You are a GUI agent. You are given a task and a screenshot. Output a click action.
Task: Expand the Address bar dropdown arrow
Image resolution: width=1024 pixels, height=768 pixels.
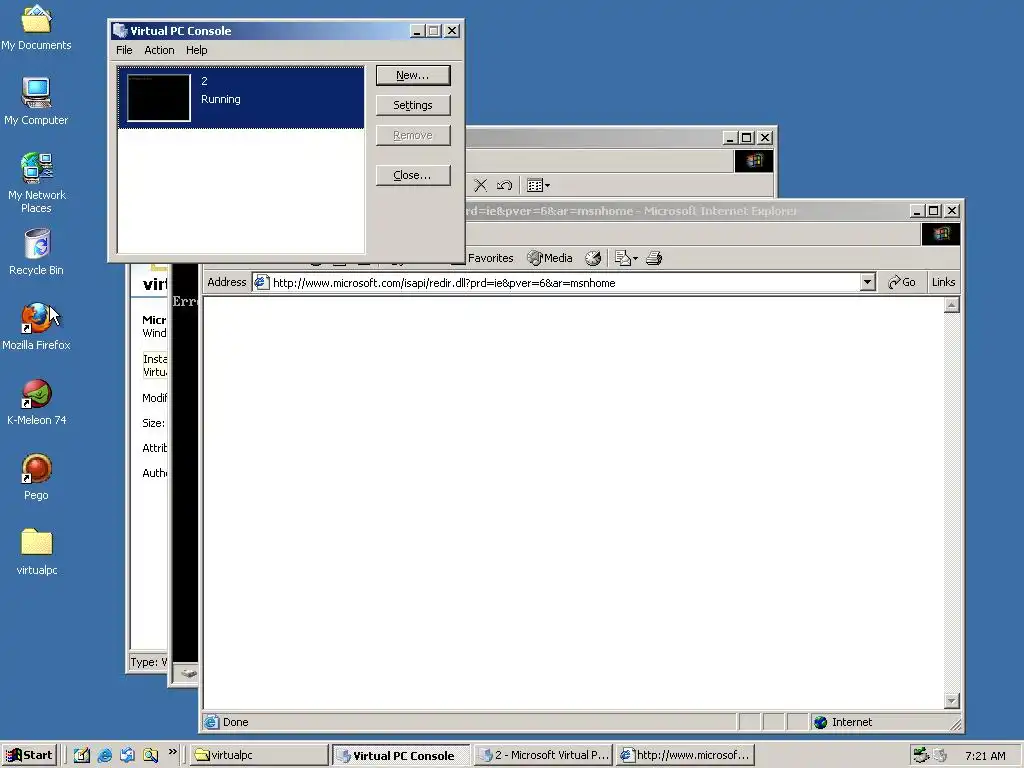(867, 282)
